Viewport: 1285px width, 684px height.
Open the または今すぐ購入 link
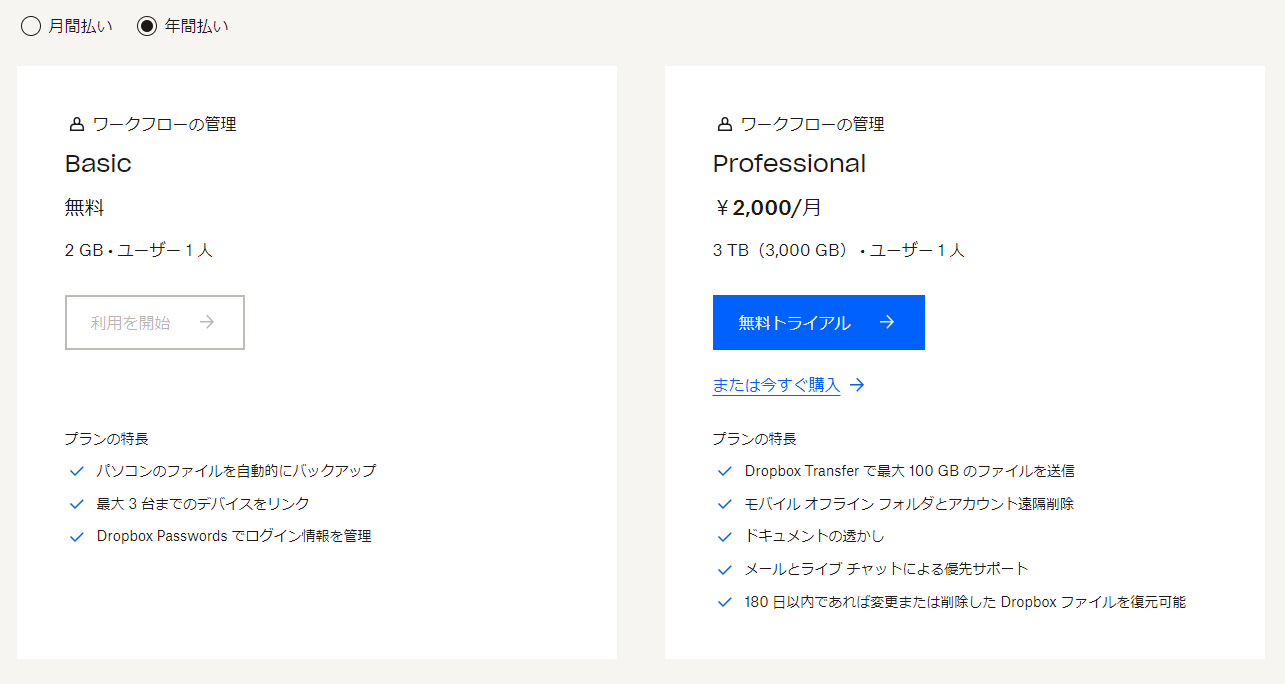[776, 385]
